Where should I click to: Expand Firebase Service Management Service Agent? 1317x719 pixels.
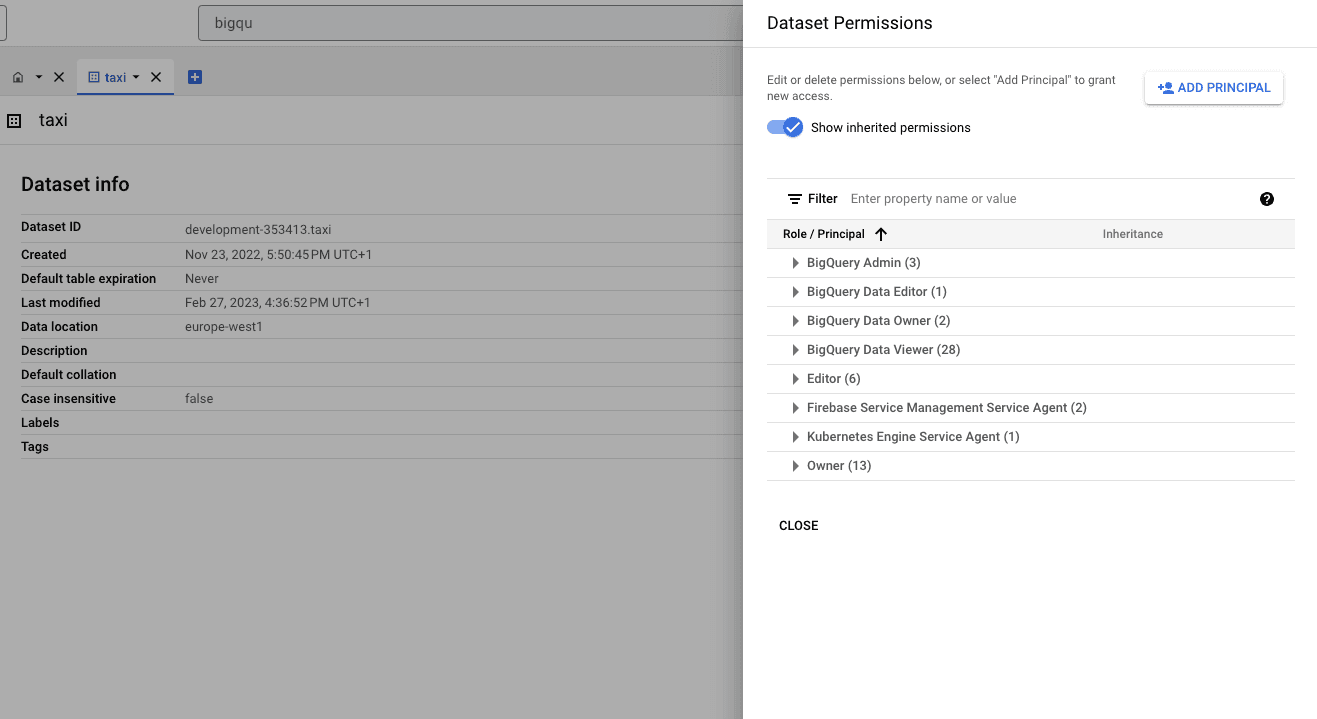click(796, 408)
